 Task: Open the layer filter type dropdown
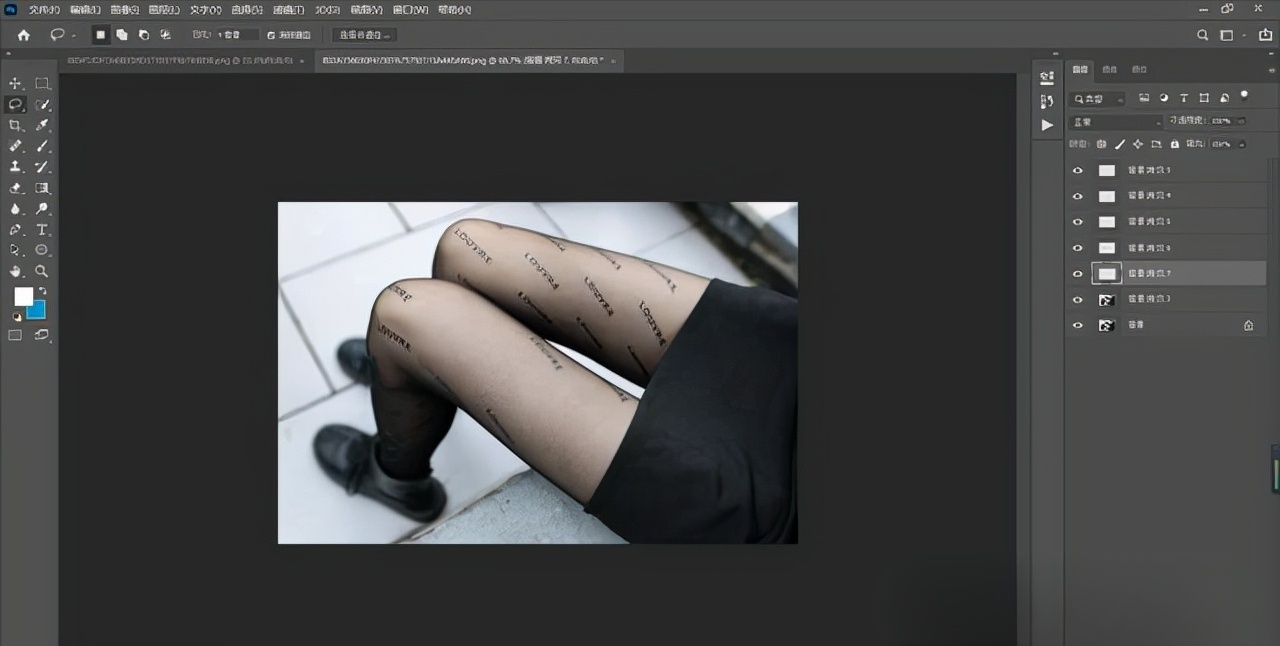click(1097, 99)
